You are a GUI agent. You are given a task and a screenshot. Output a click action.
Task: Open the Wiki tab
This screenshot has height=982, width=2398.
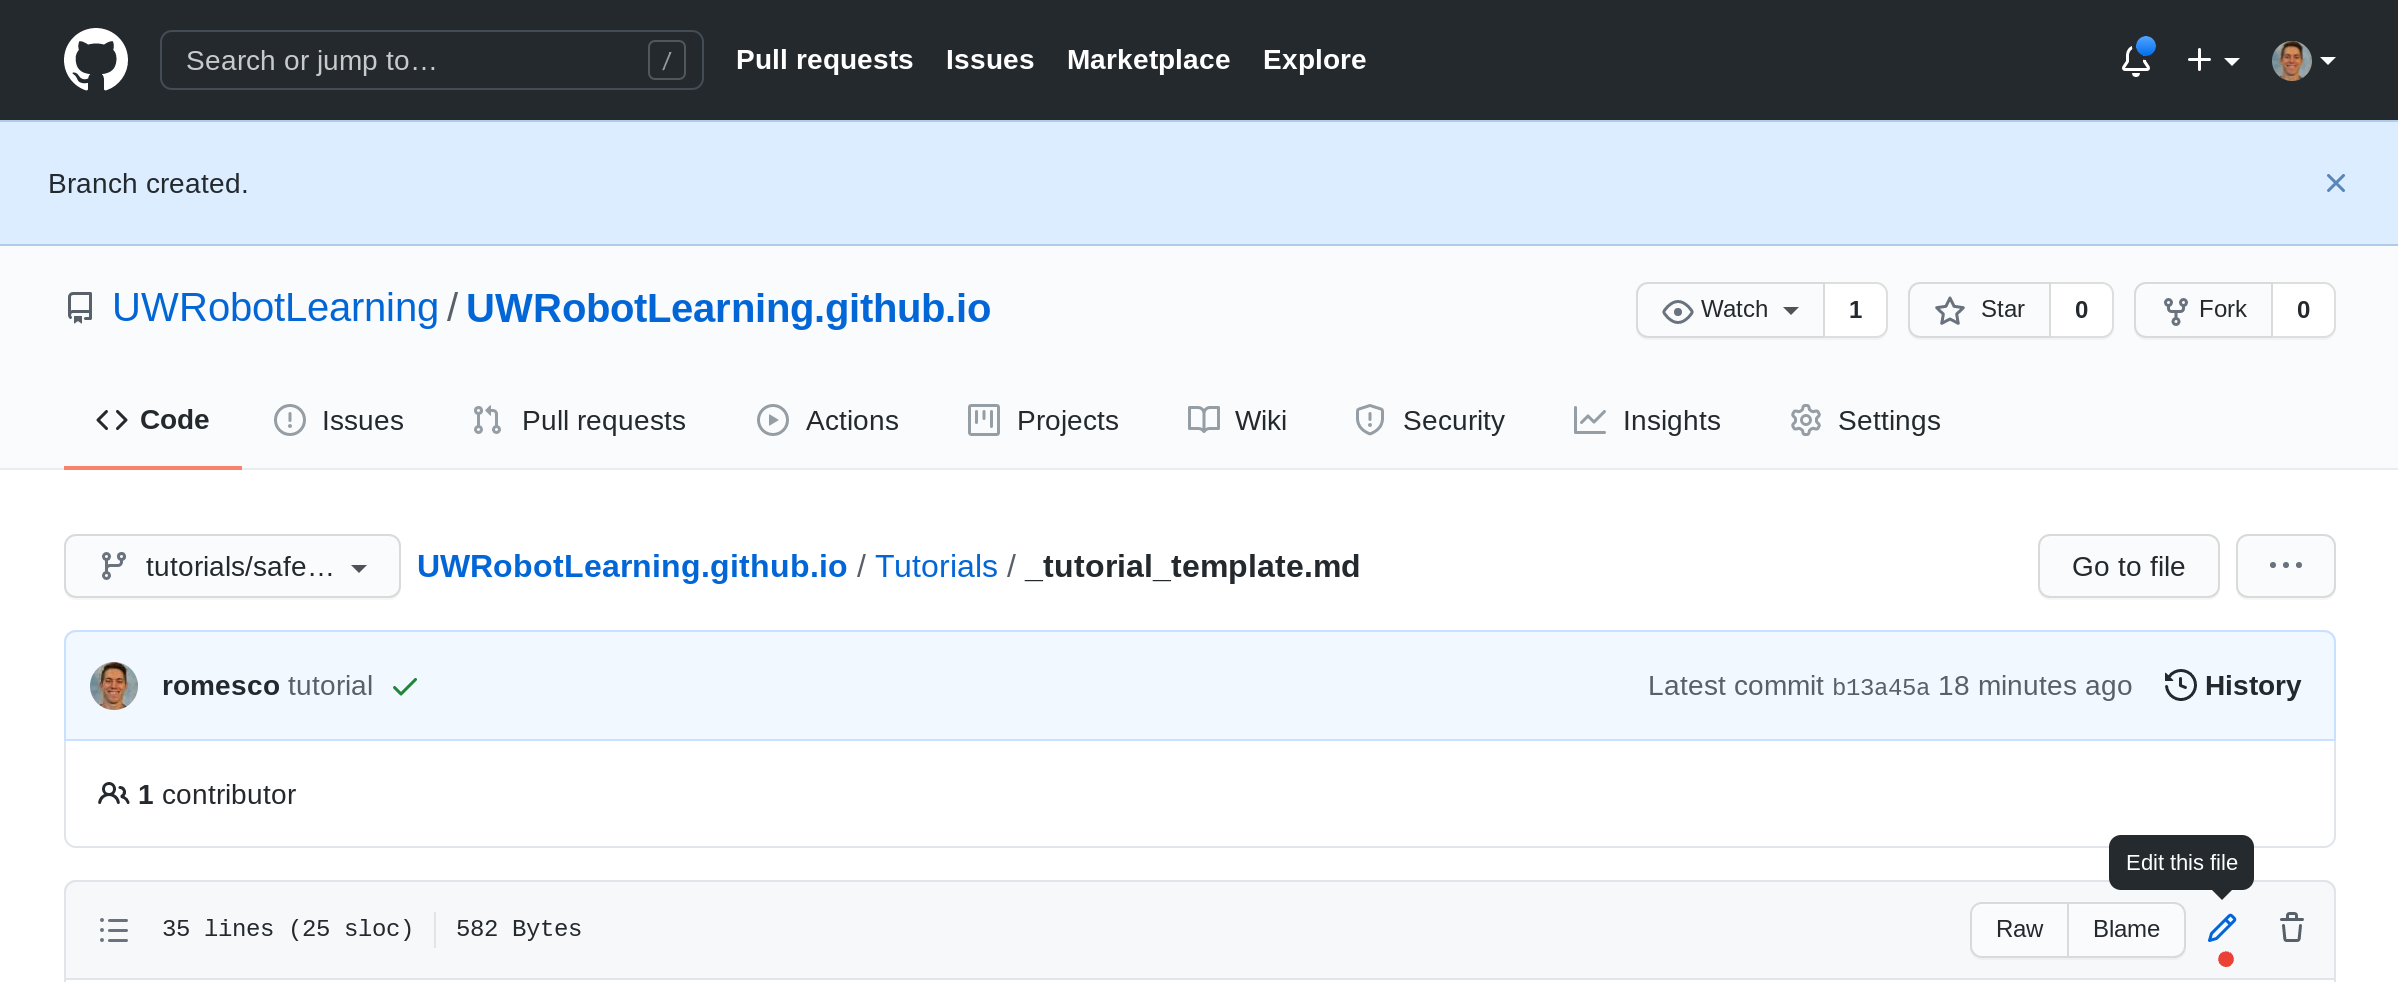[1237, 420]
